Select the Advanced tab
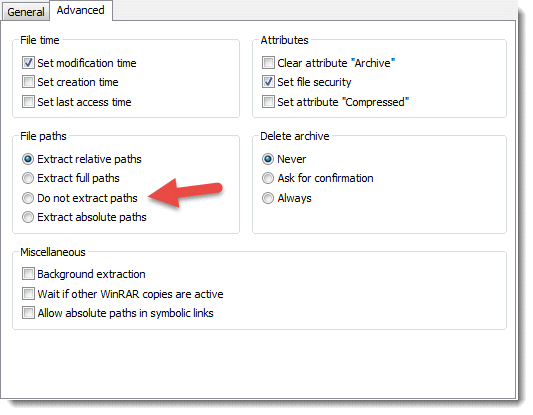 [x=81, y=10]
